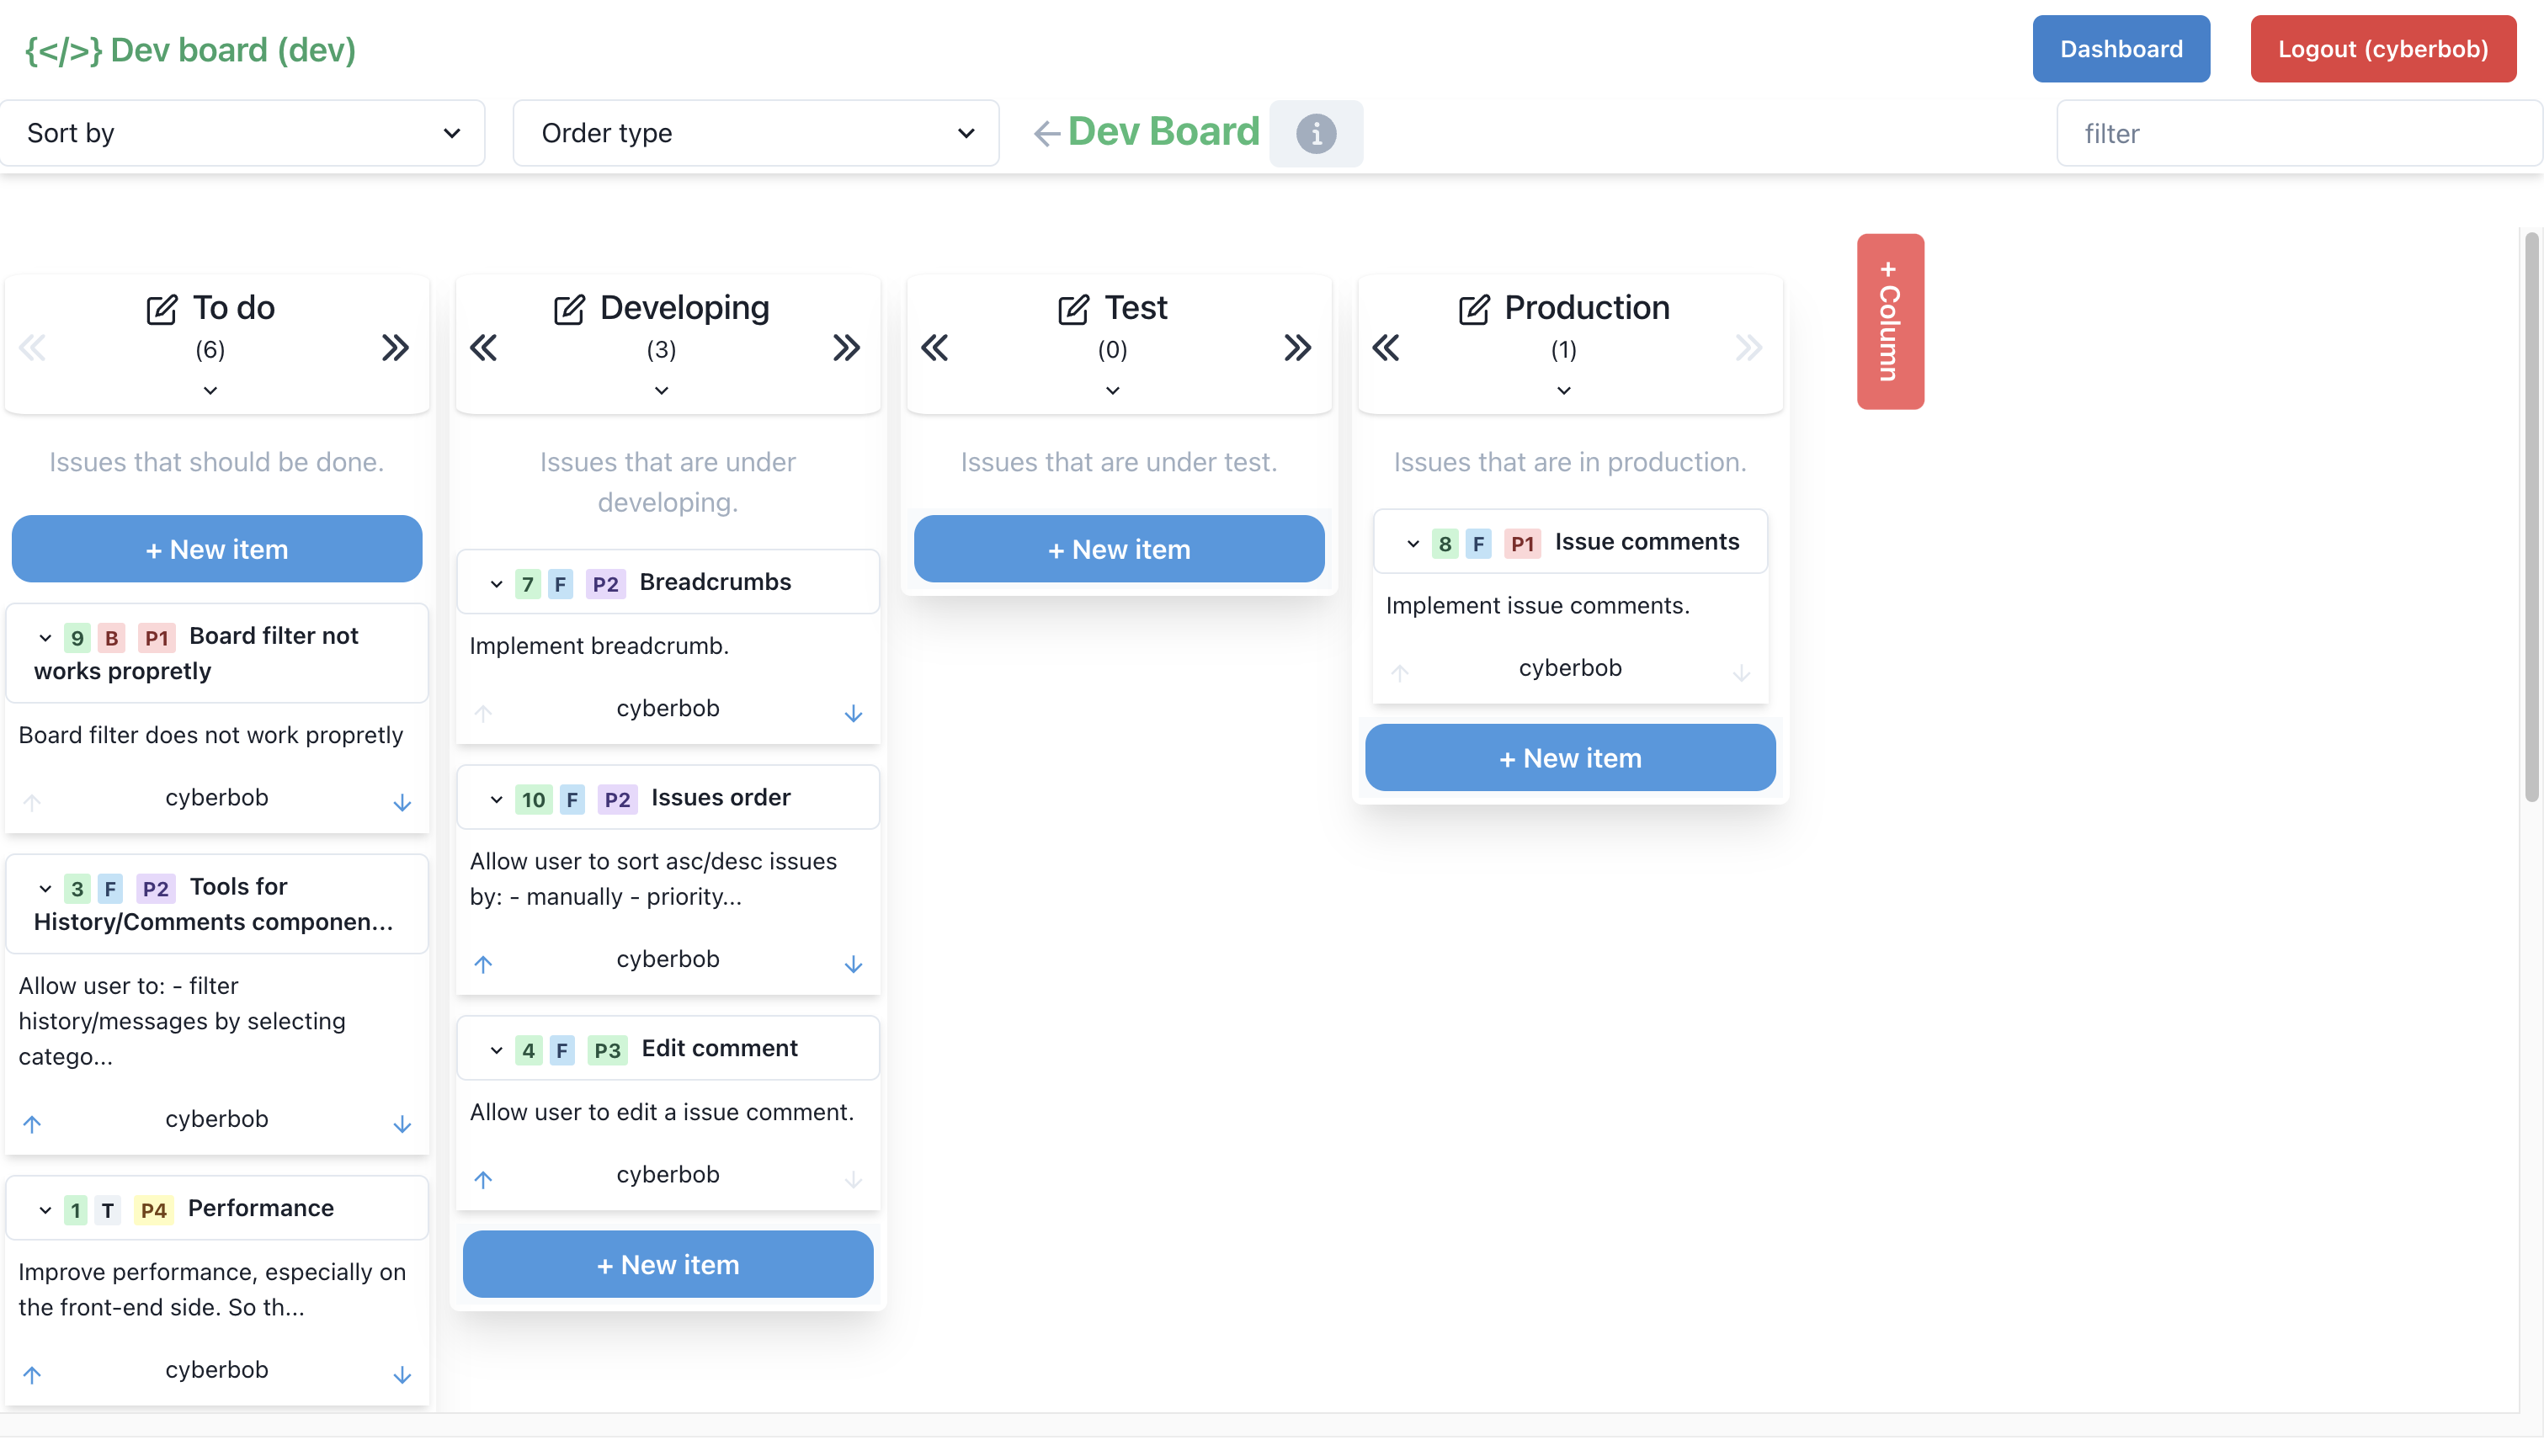Open the Order type dropdown
Screen dimensions: 2544x1456
[756, 133]
